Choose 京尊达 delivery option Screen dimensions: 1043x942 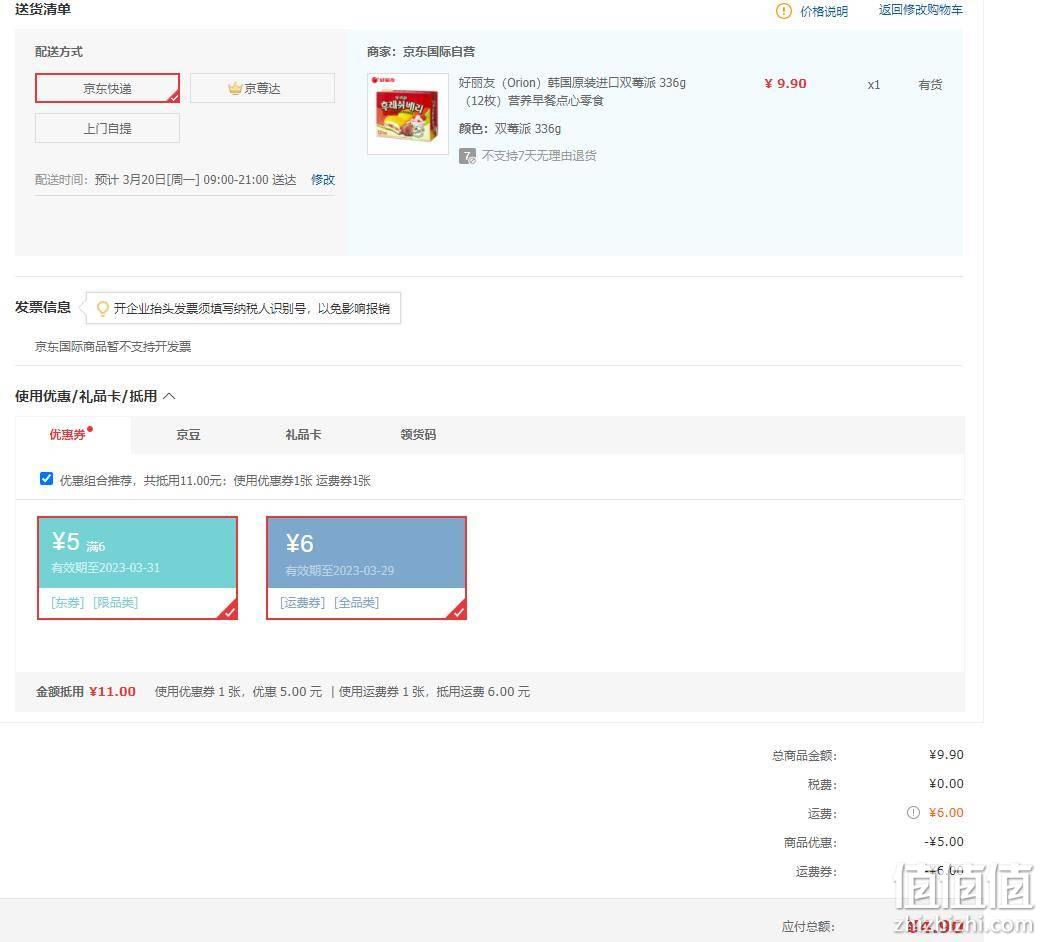[262, 88]
